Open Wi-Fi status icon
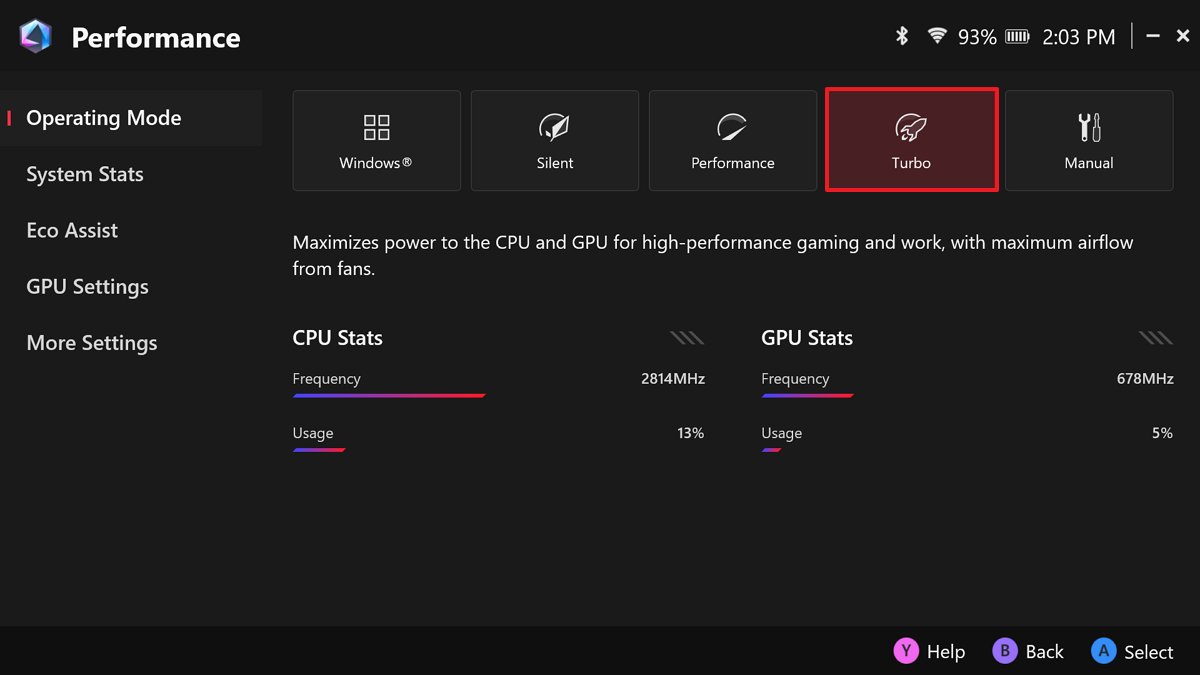The height and width of the screenshot is (675, 1200). coord(937,37)
